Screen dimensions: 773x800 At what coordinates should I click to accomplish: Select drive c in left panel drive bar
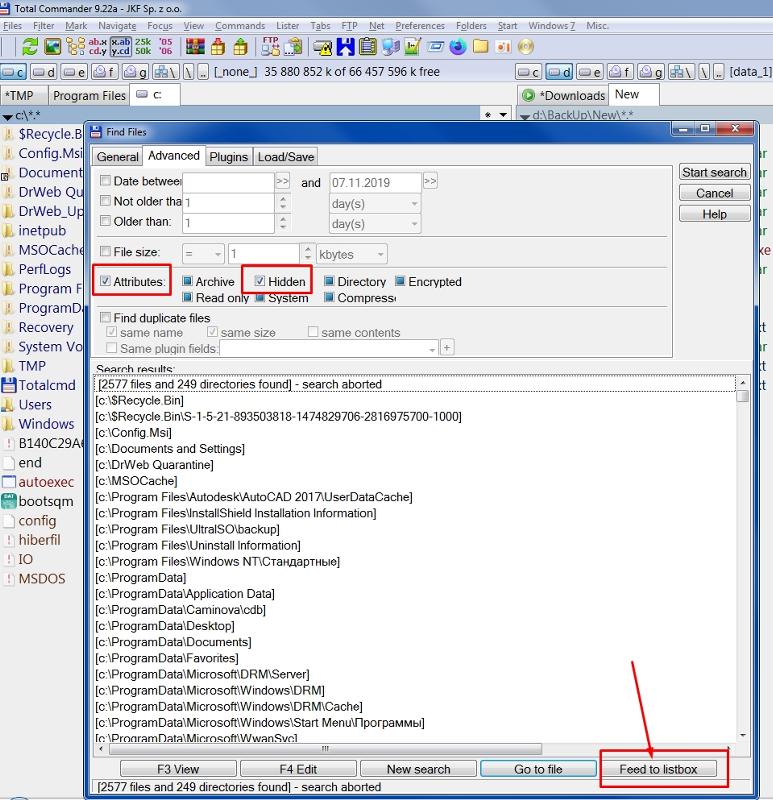pos(14,72)
